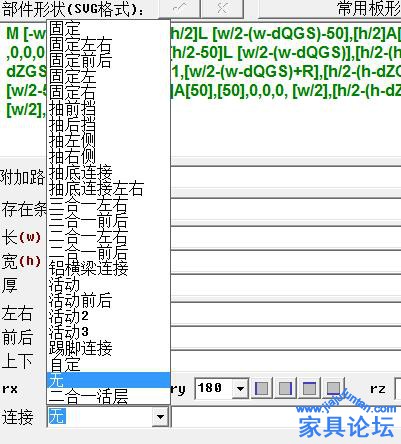The image size is (401, 444).
Task: Select highlighted 无 item in list
Action: (108, 380)
